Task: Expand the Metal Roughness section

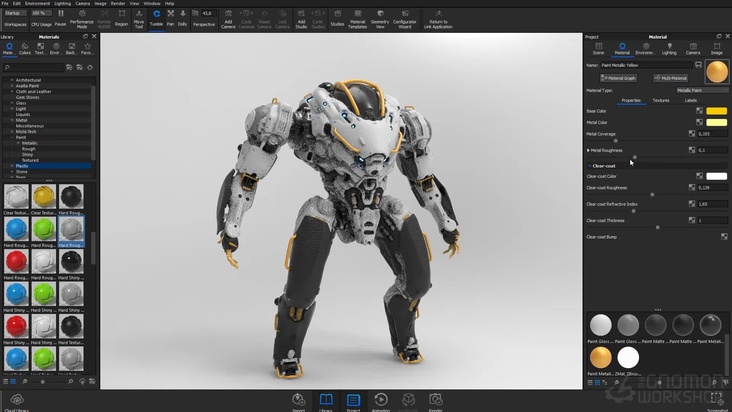Action: click(x=588, y=150)
